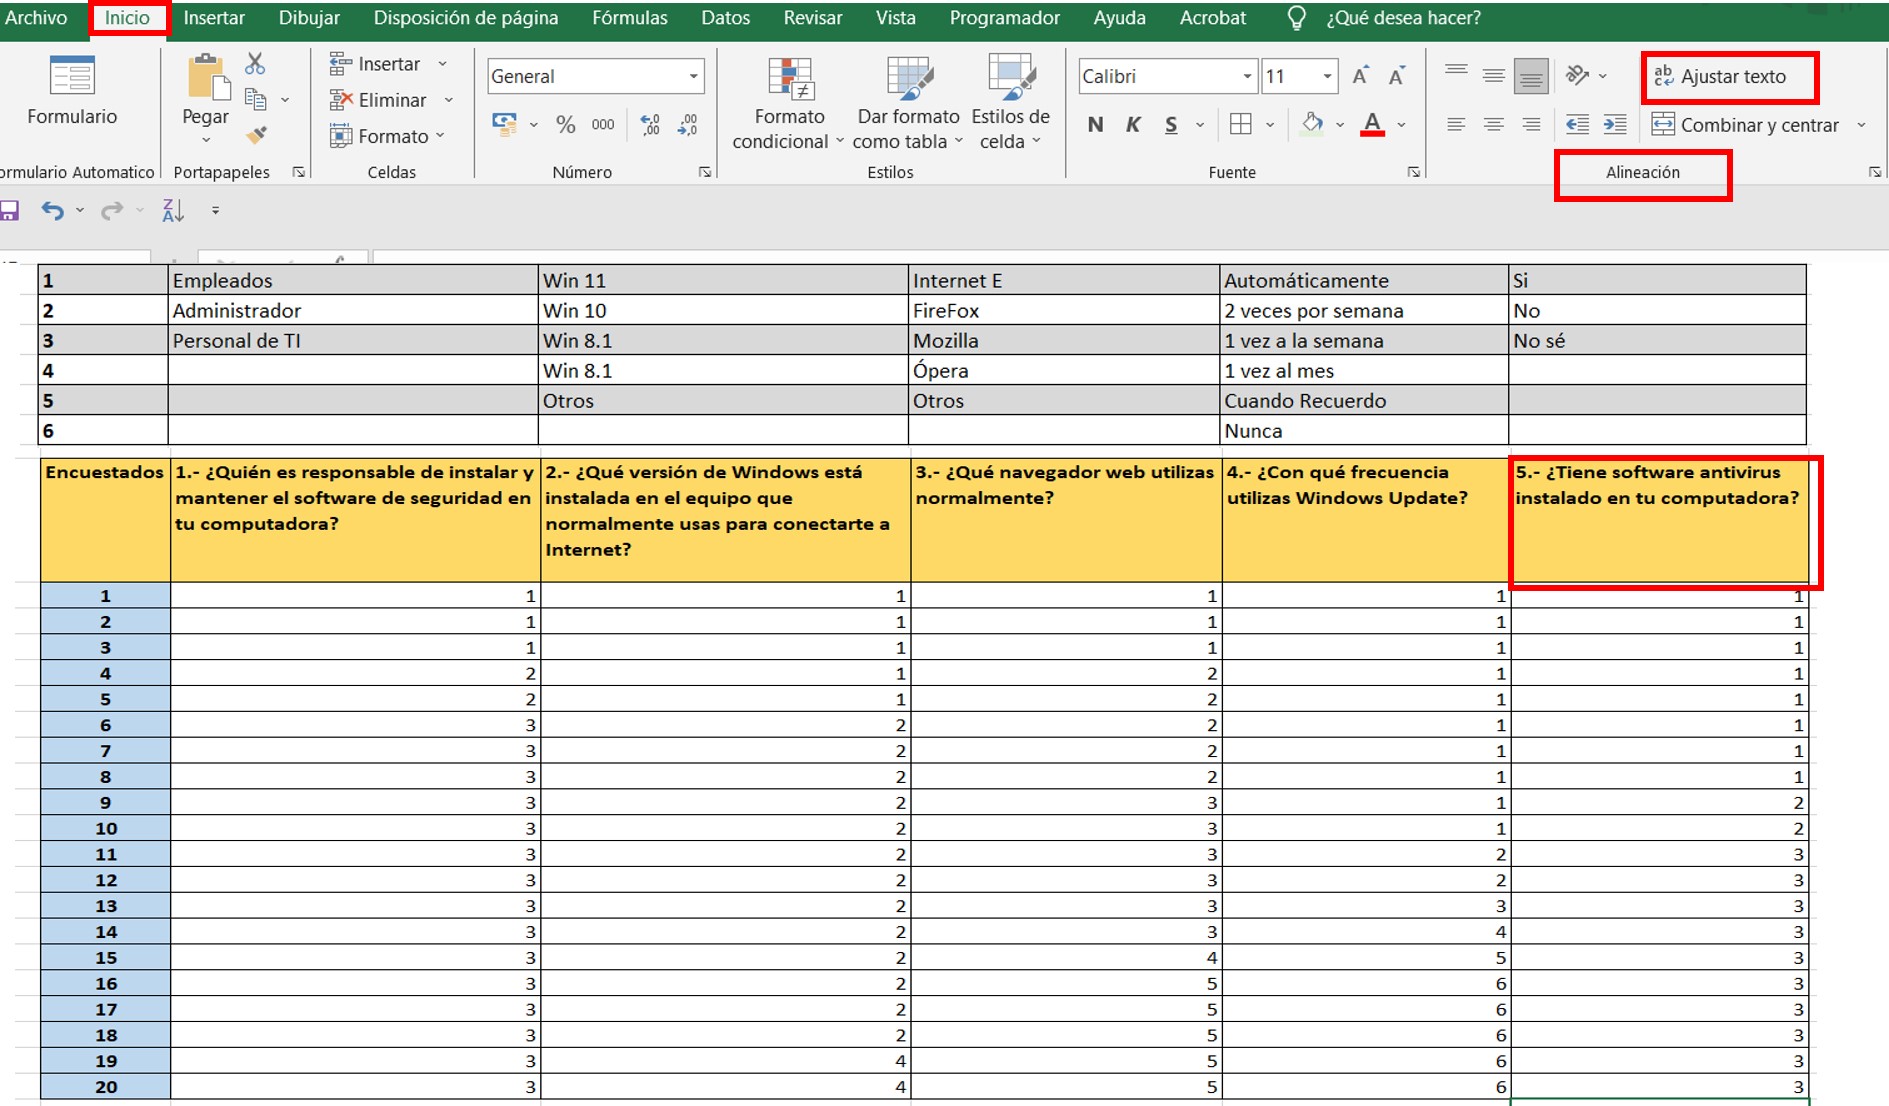
Task: Open the Archivo tab
Action: tap(36, 18)
